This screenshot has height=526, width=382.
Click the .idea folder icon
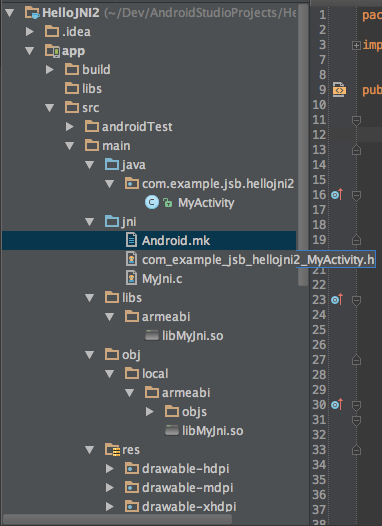coord(52,32)
